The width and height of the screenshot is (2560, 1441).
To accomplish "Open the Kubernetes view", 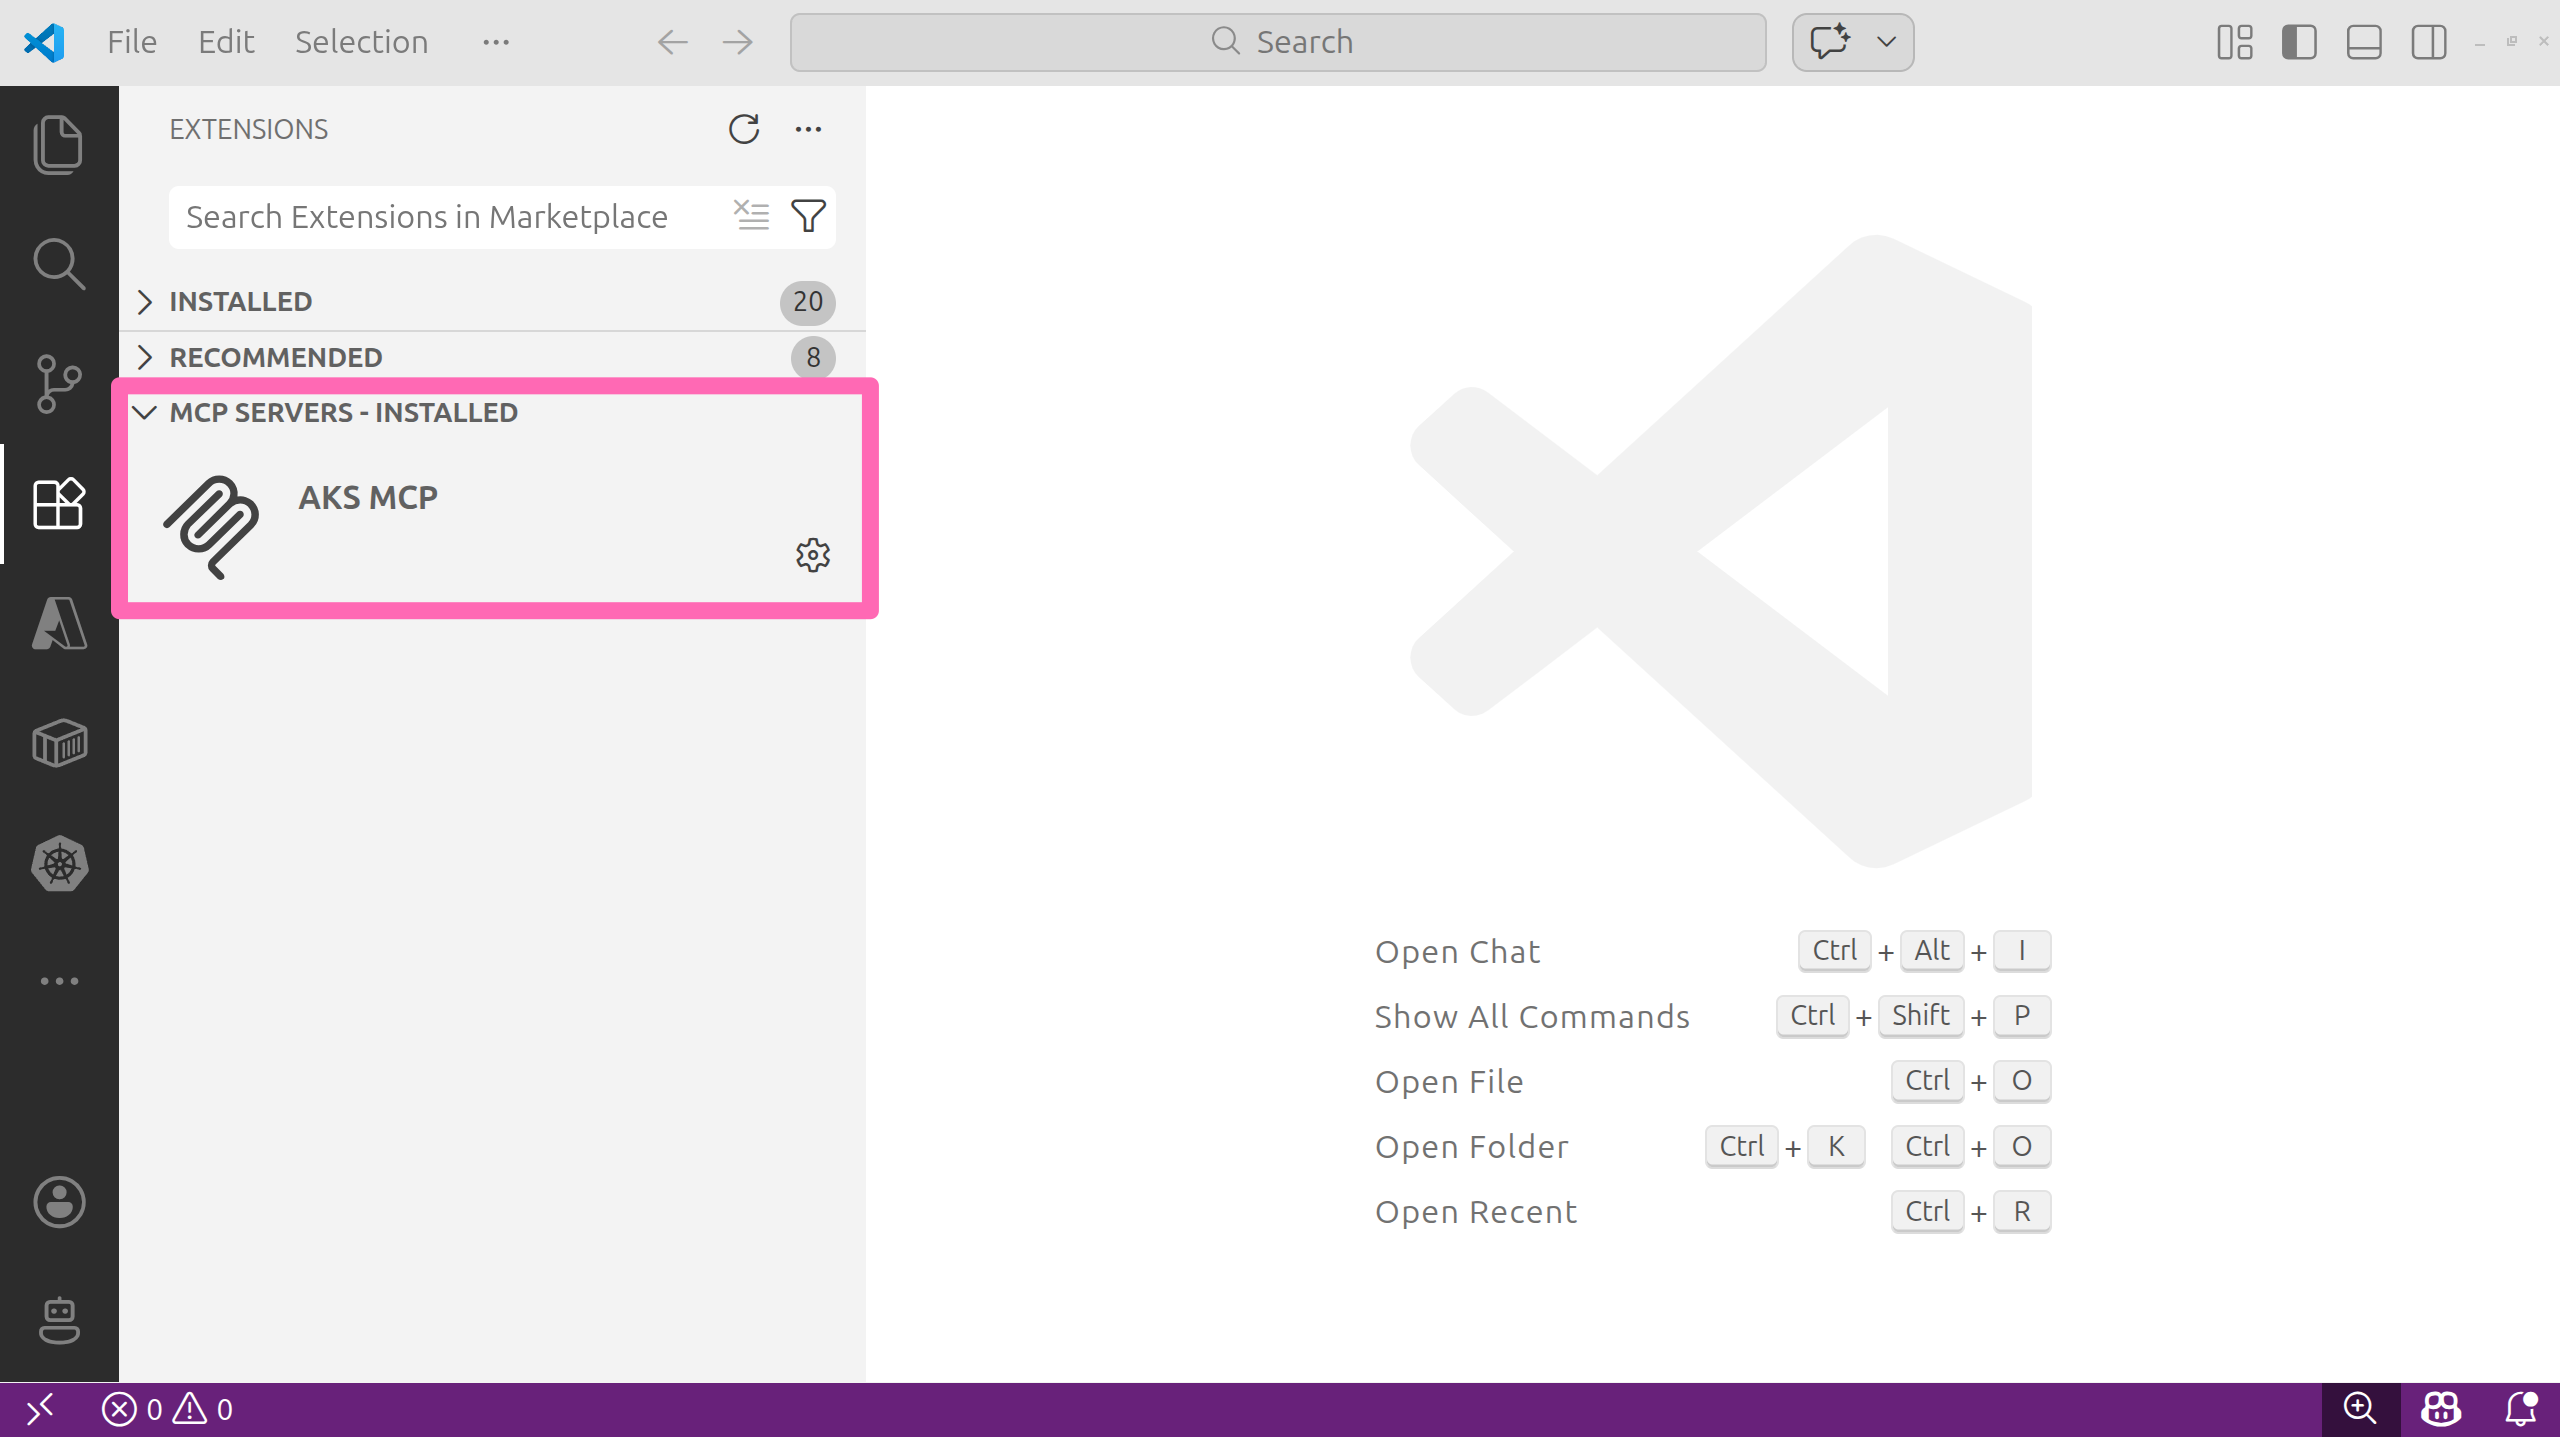I will click(x=58, y=863).
